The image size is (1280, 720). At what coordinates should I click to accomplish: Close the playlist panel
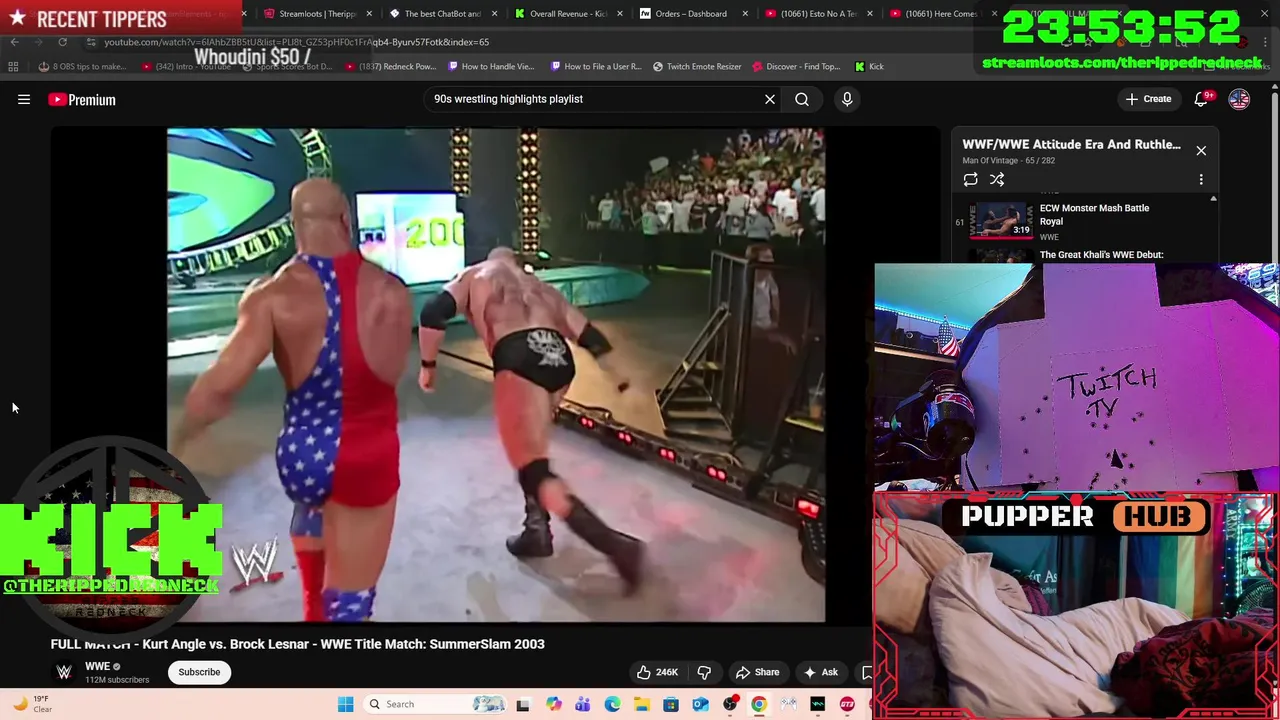tap(1201, 151)
